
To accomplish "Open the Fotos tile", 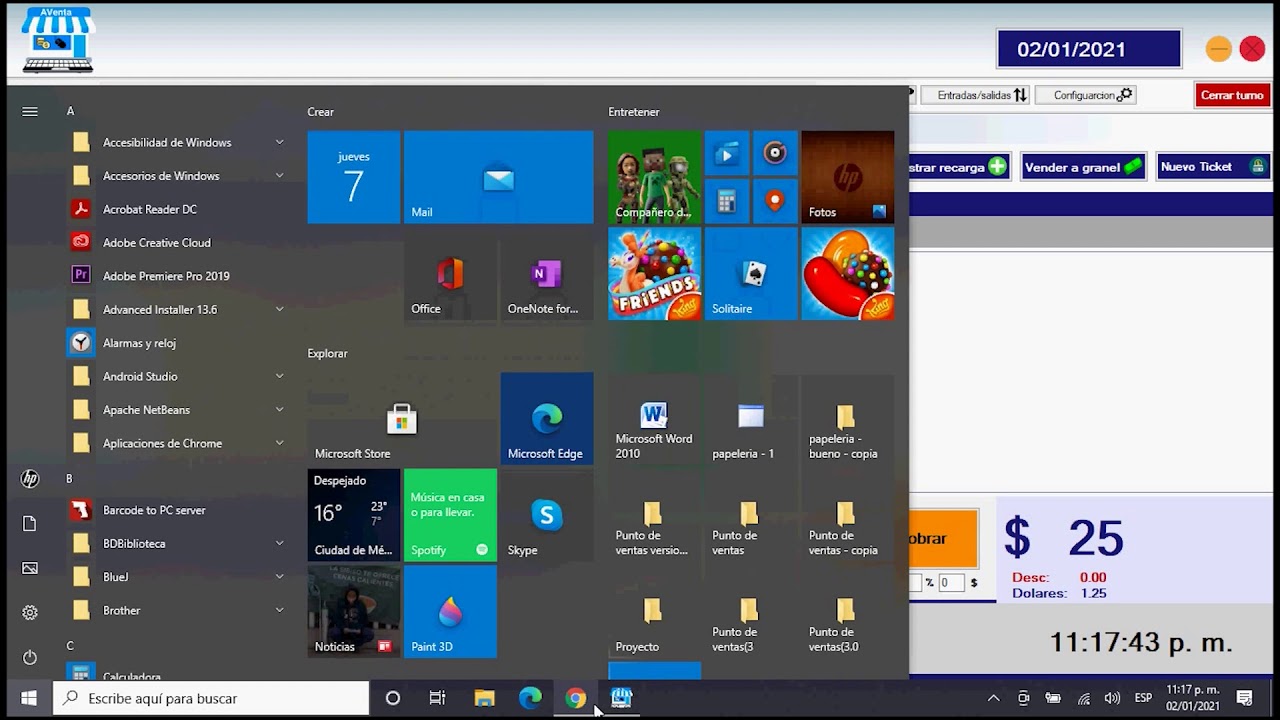I will click(847, 177).
